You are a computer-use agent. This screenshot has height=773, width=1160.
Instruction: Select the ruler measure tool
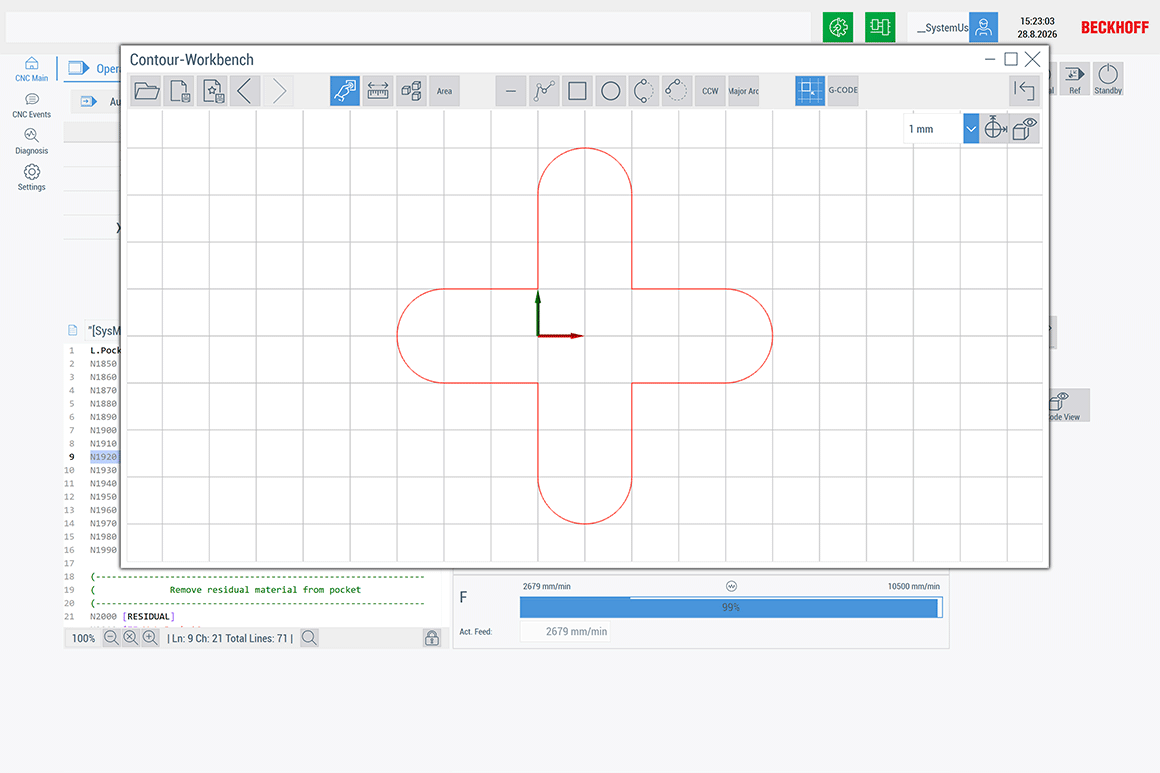[x=378, y=91]
